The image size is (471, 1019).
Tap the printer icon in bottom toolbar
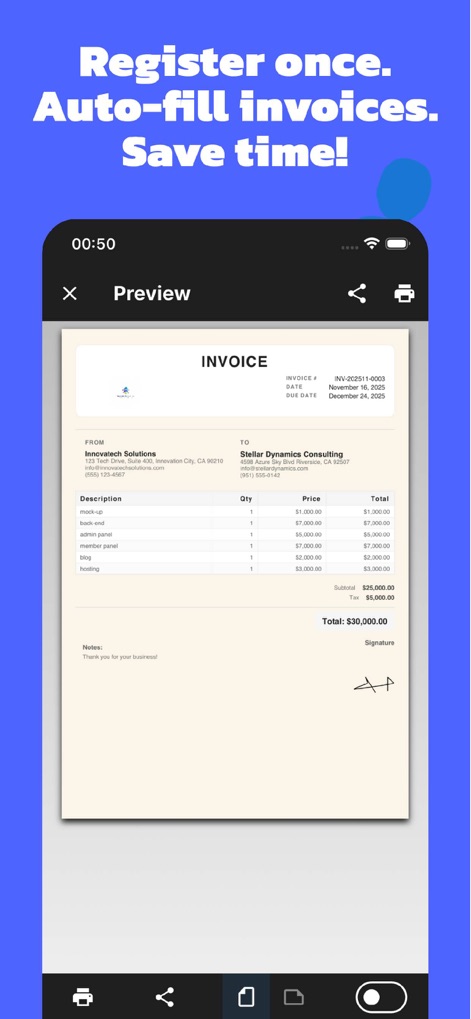(83, 996)
